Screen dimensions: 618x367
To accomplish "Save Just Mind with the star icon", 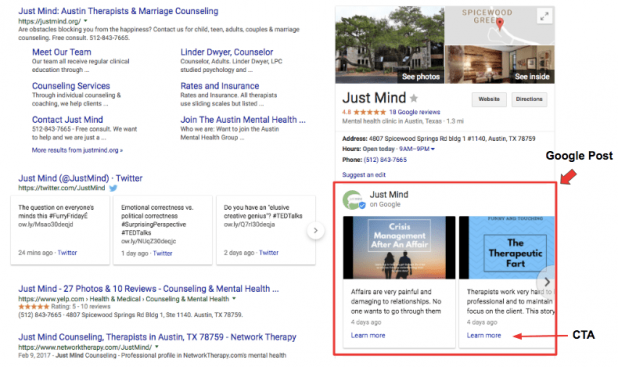I will 414,98.
